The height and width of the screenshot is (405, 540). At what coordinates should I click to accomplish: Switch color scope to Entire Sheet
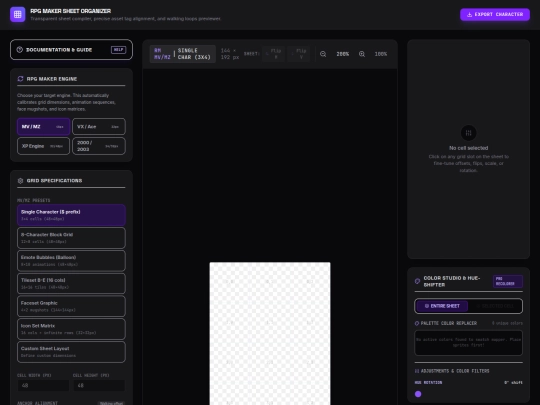pyautogui.click(x=442, y=306)
